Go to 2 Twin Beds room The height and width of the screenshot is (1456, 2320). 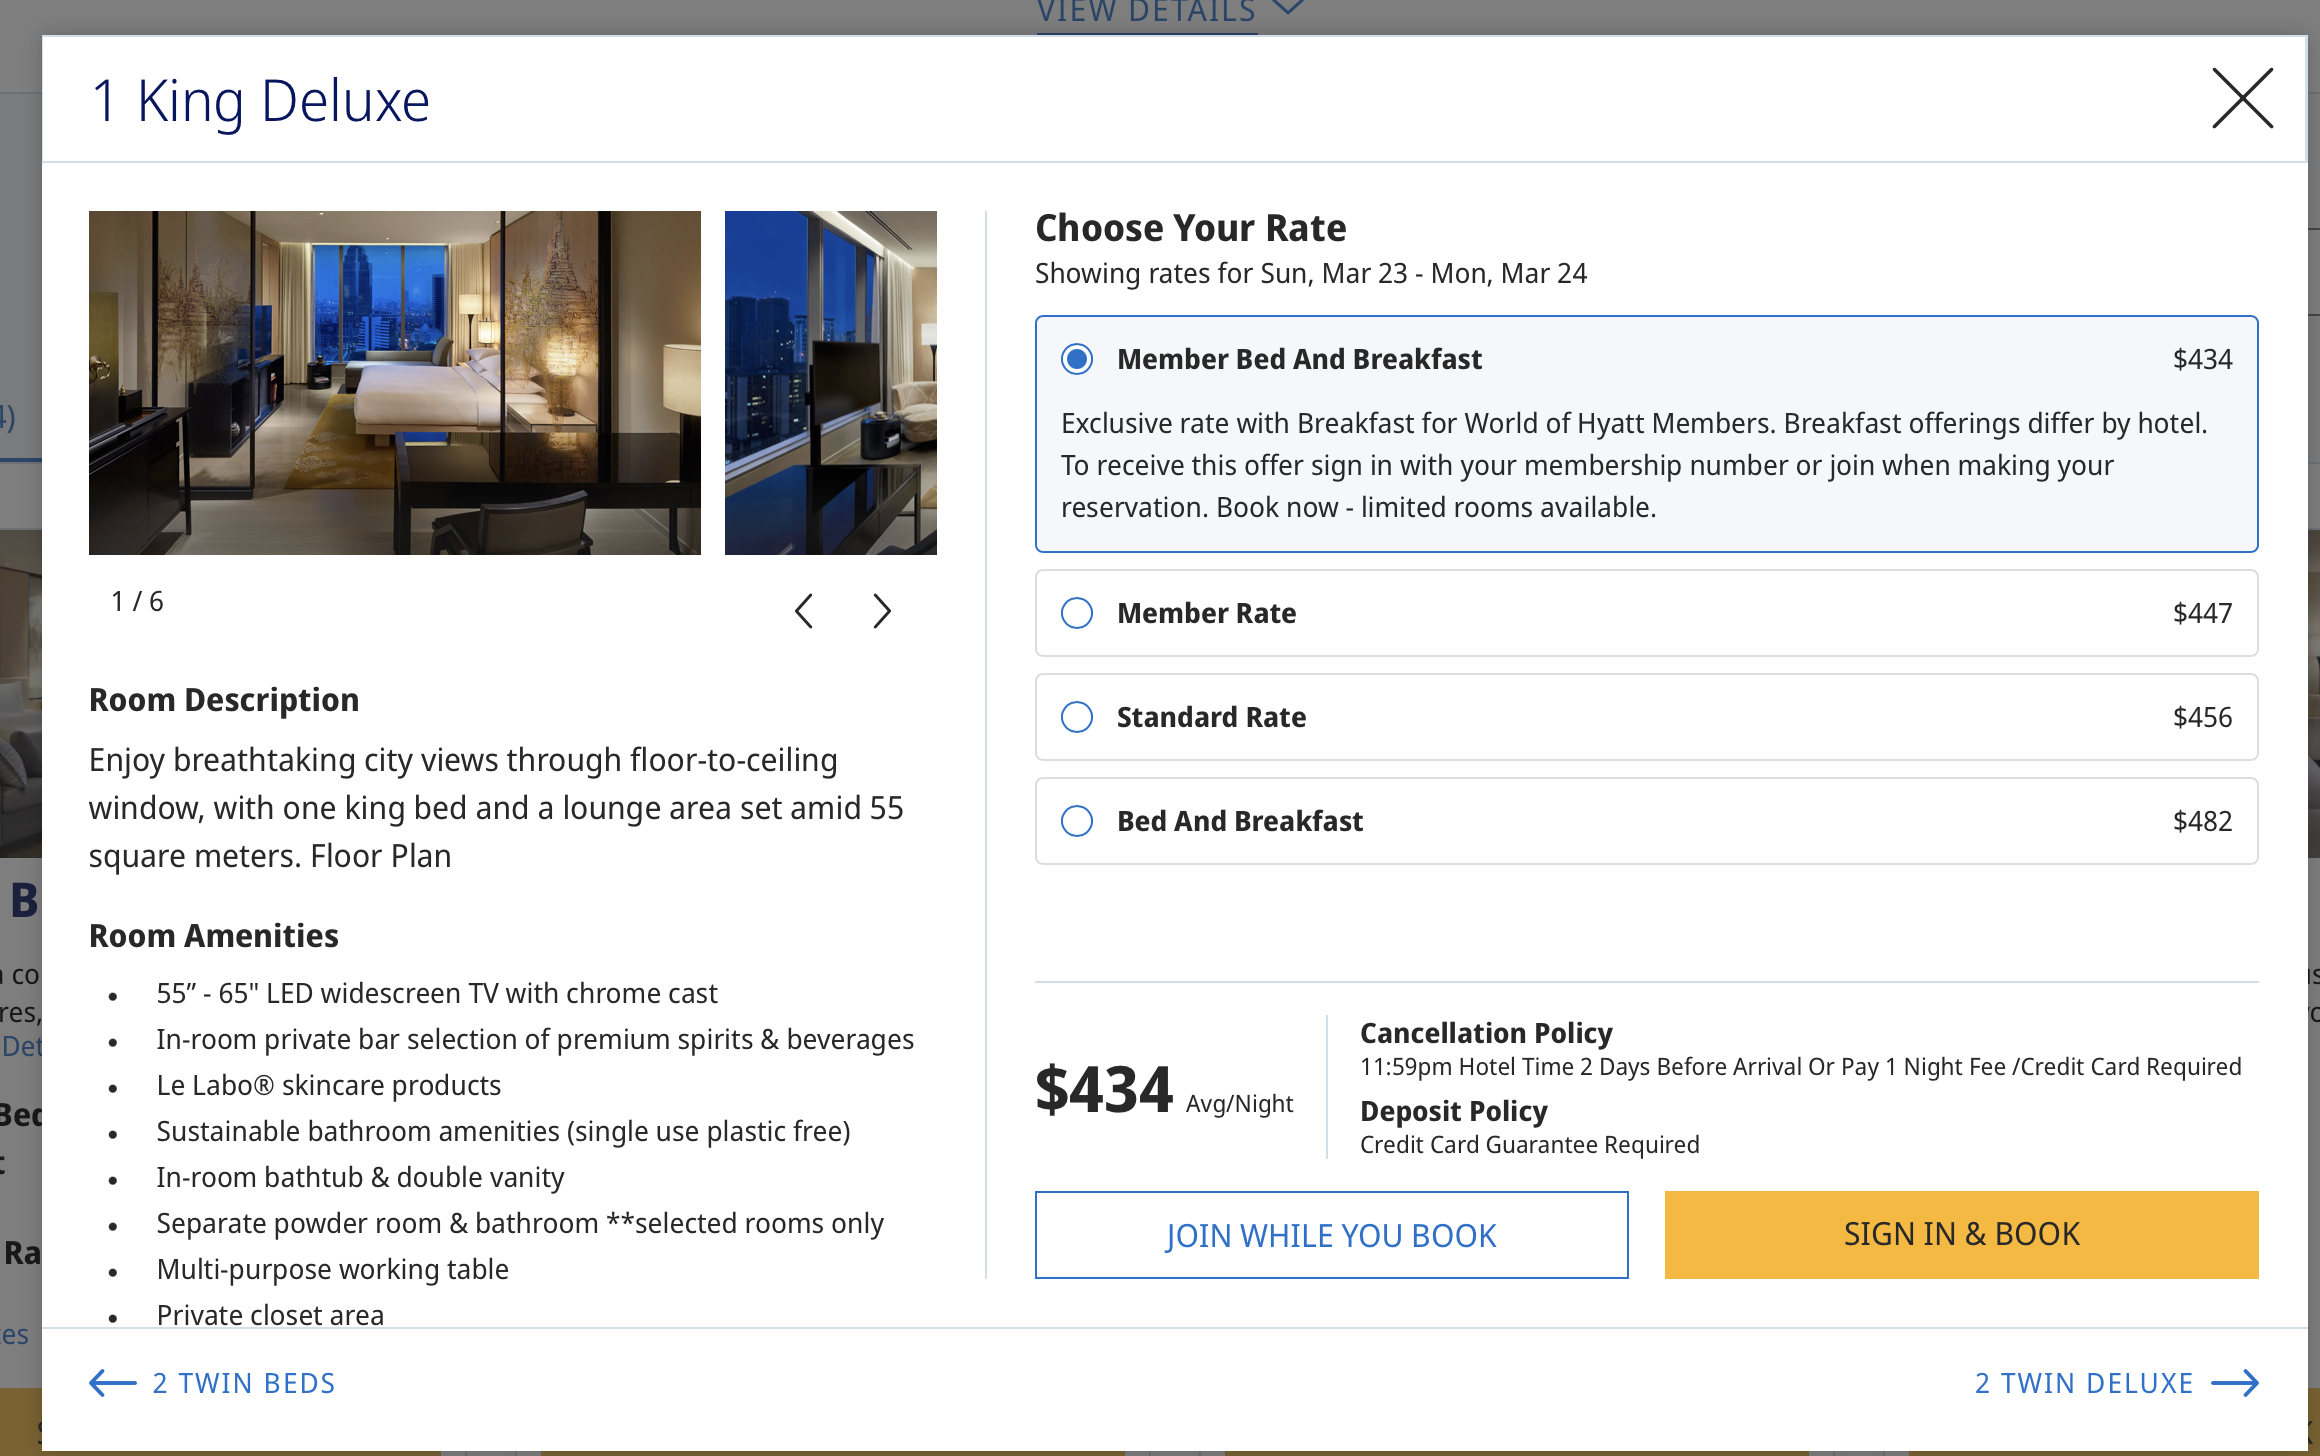[x=243, y=1383]
